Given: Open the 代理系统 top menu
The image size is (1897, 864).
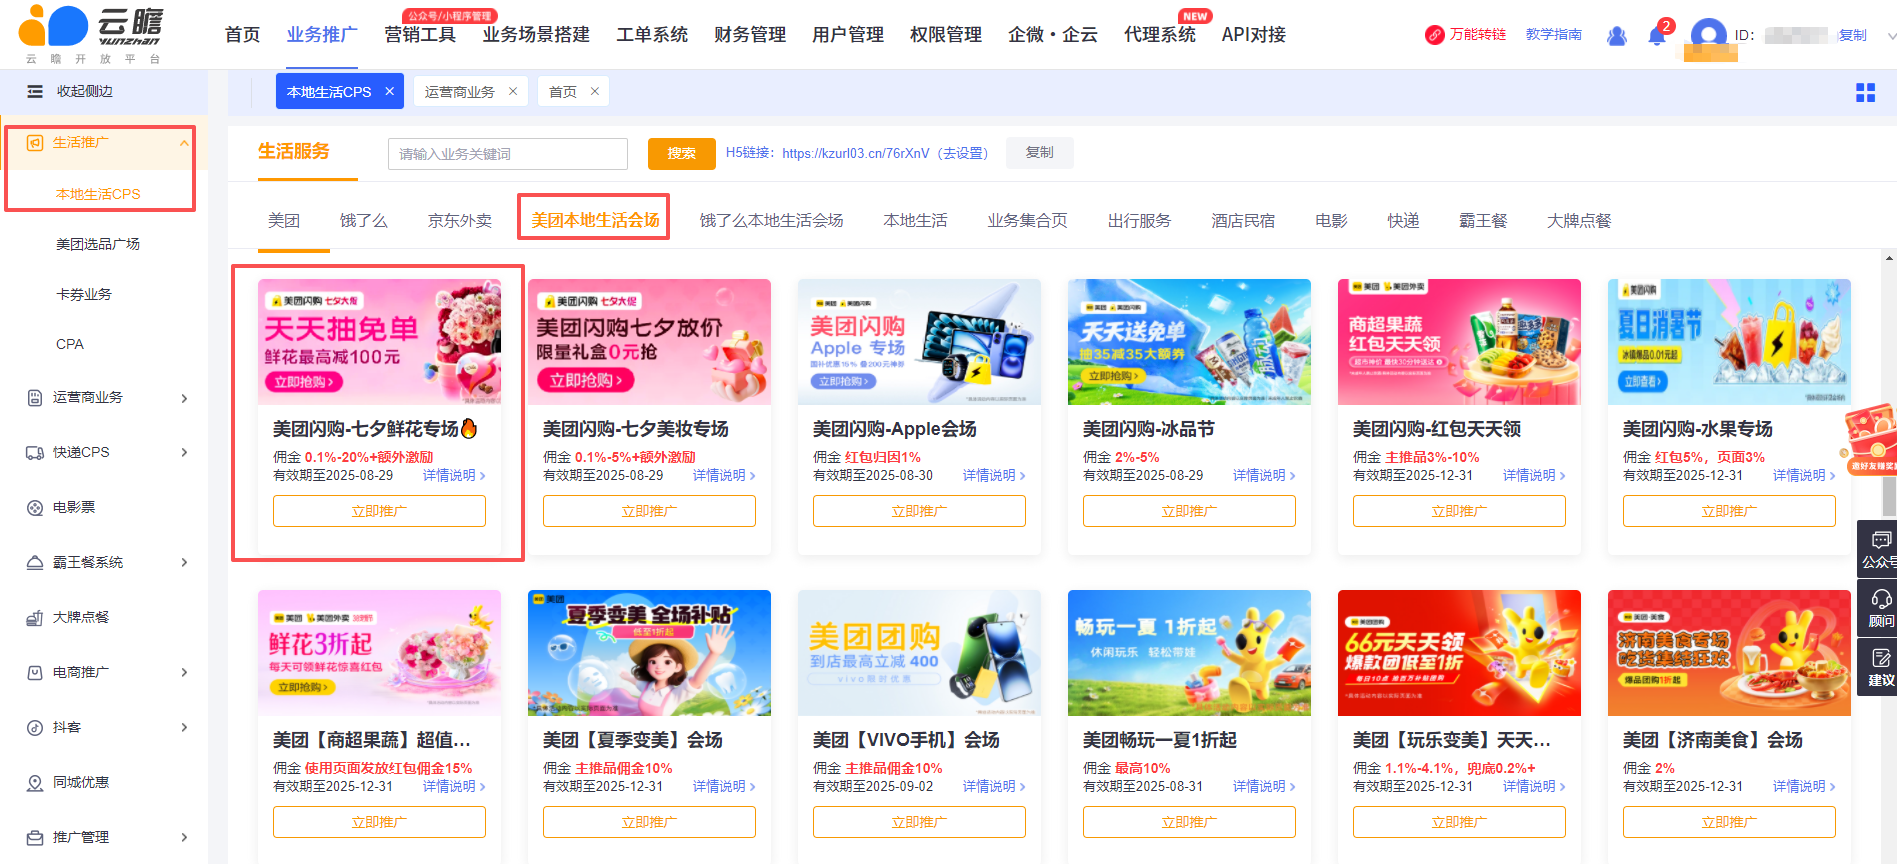Looking at the screenshot, I should click(x=1160, y=35).
